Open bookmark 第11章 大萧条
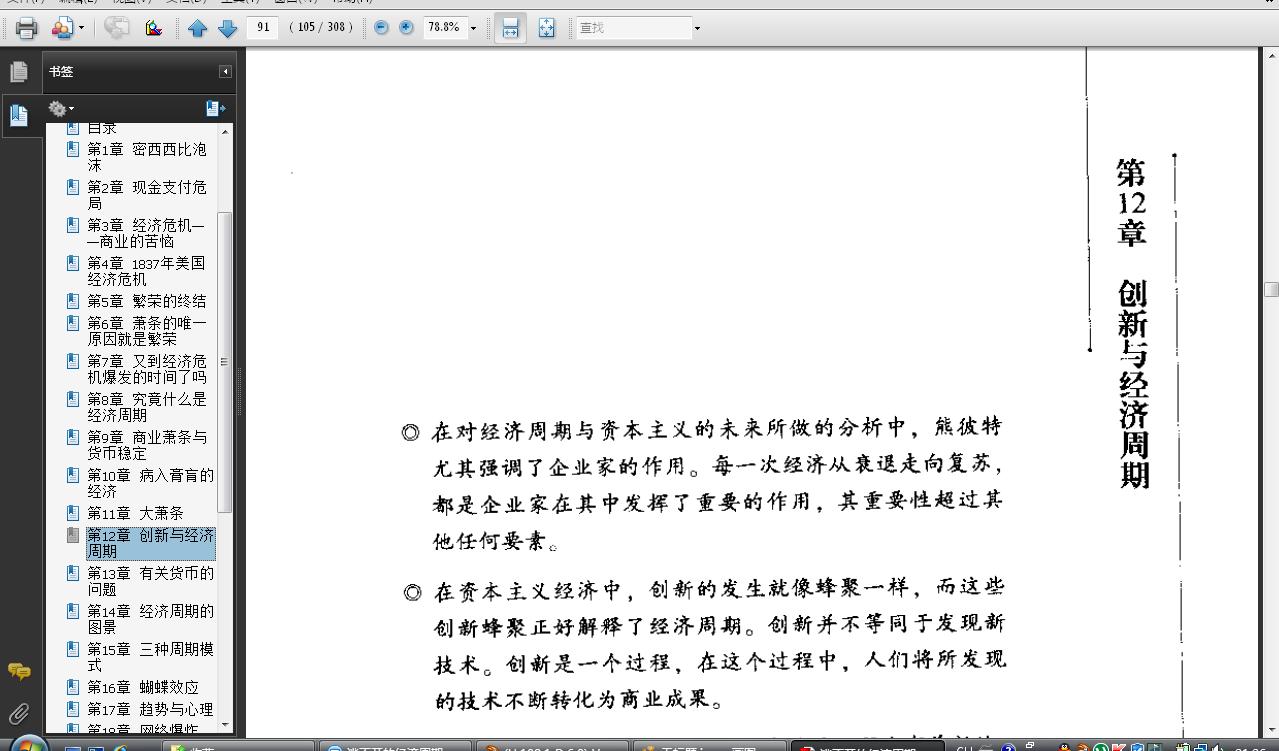The width and height of the screenshot is (1279, 751). (135, 513)
